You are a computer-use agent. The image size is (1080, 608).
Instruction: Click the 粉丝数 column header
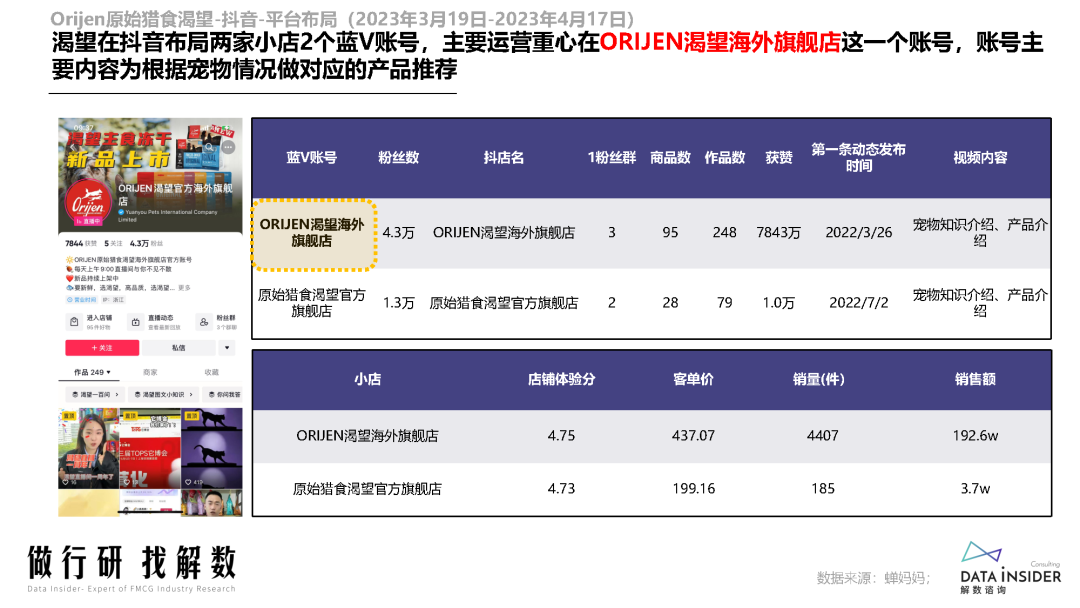click(x=398, y=158)
